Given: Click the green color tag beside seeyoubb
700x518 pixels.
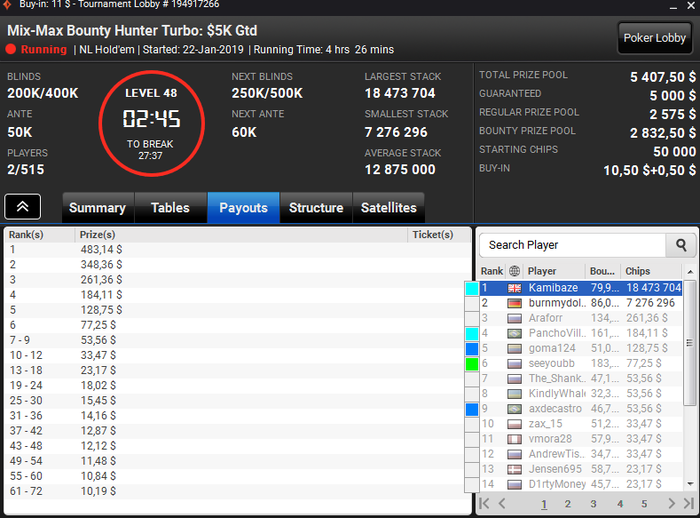Looking at the screenshot, I should [472, 364].
